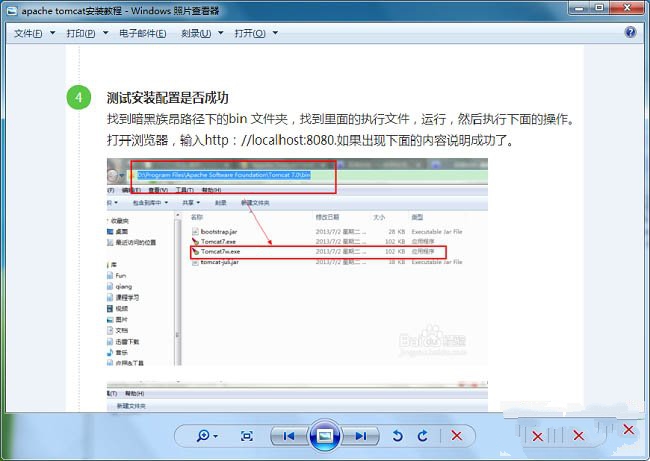Click the 电子邮件(E) button
Viewport: 650px width, 461px height.
[143, 33]
